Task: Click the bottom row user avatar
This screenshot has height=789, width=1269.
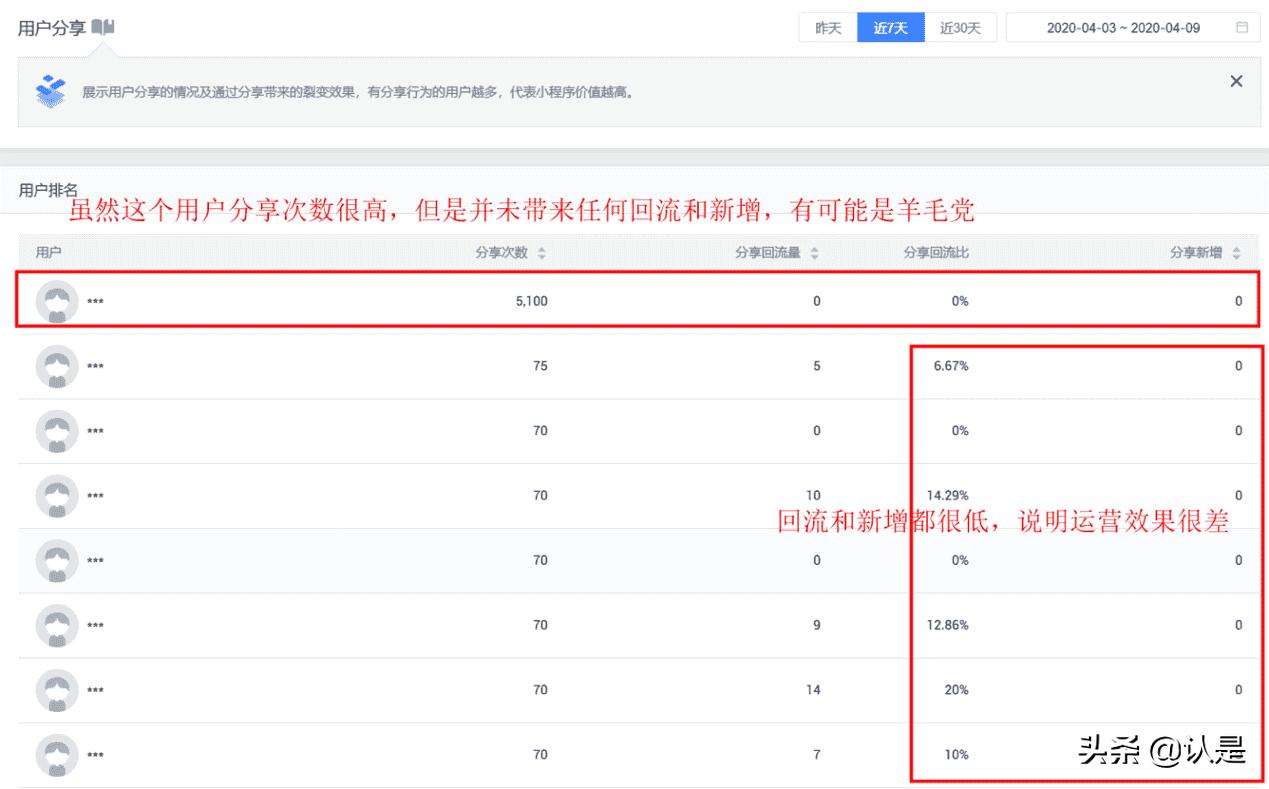Action: [x=56, y=755]
